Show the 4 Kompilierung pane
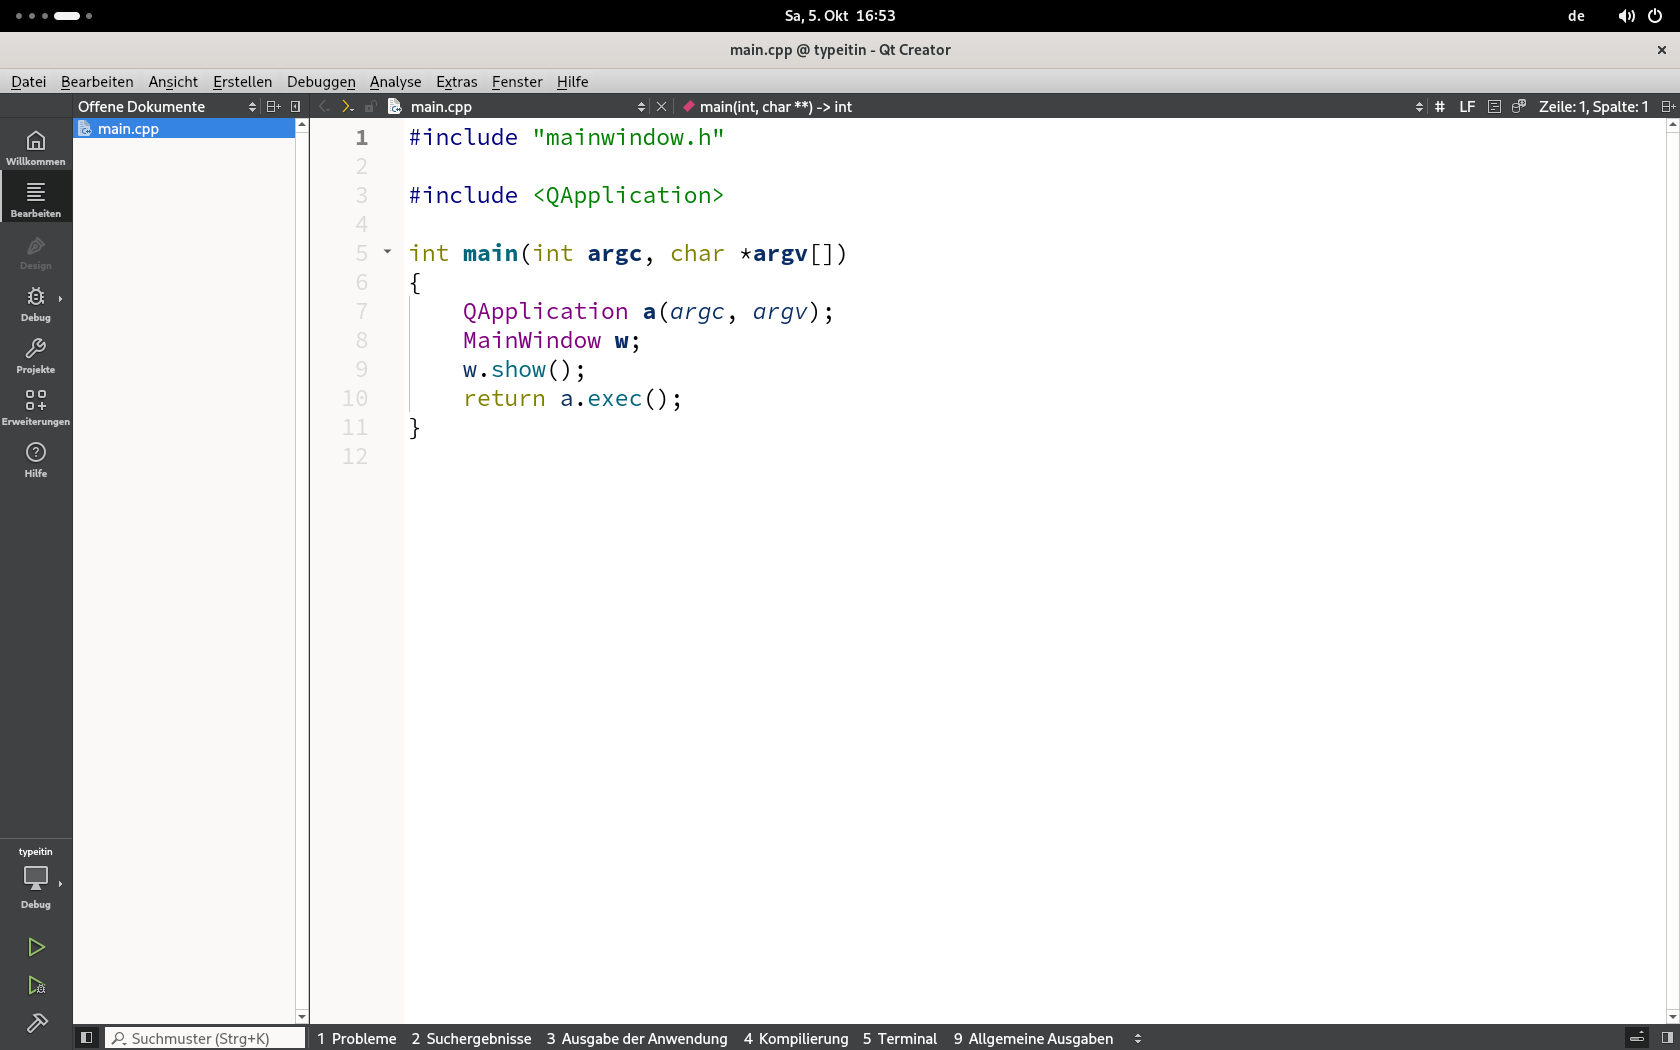Image resolution: width=1680 pixels, height=1050 pixels. [796, 1038]
